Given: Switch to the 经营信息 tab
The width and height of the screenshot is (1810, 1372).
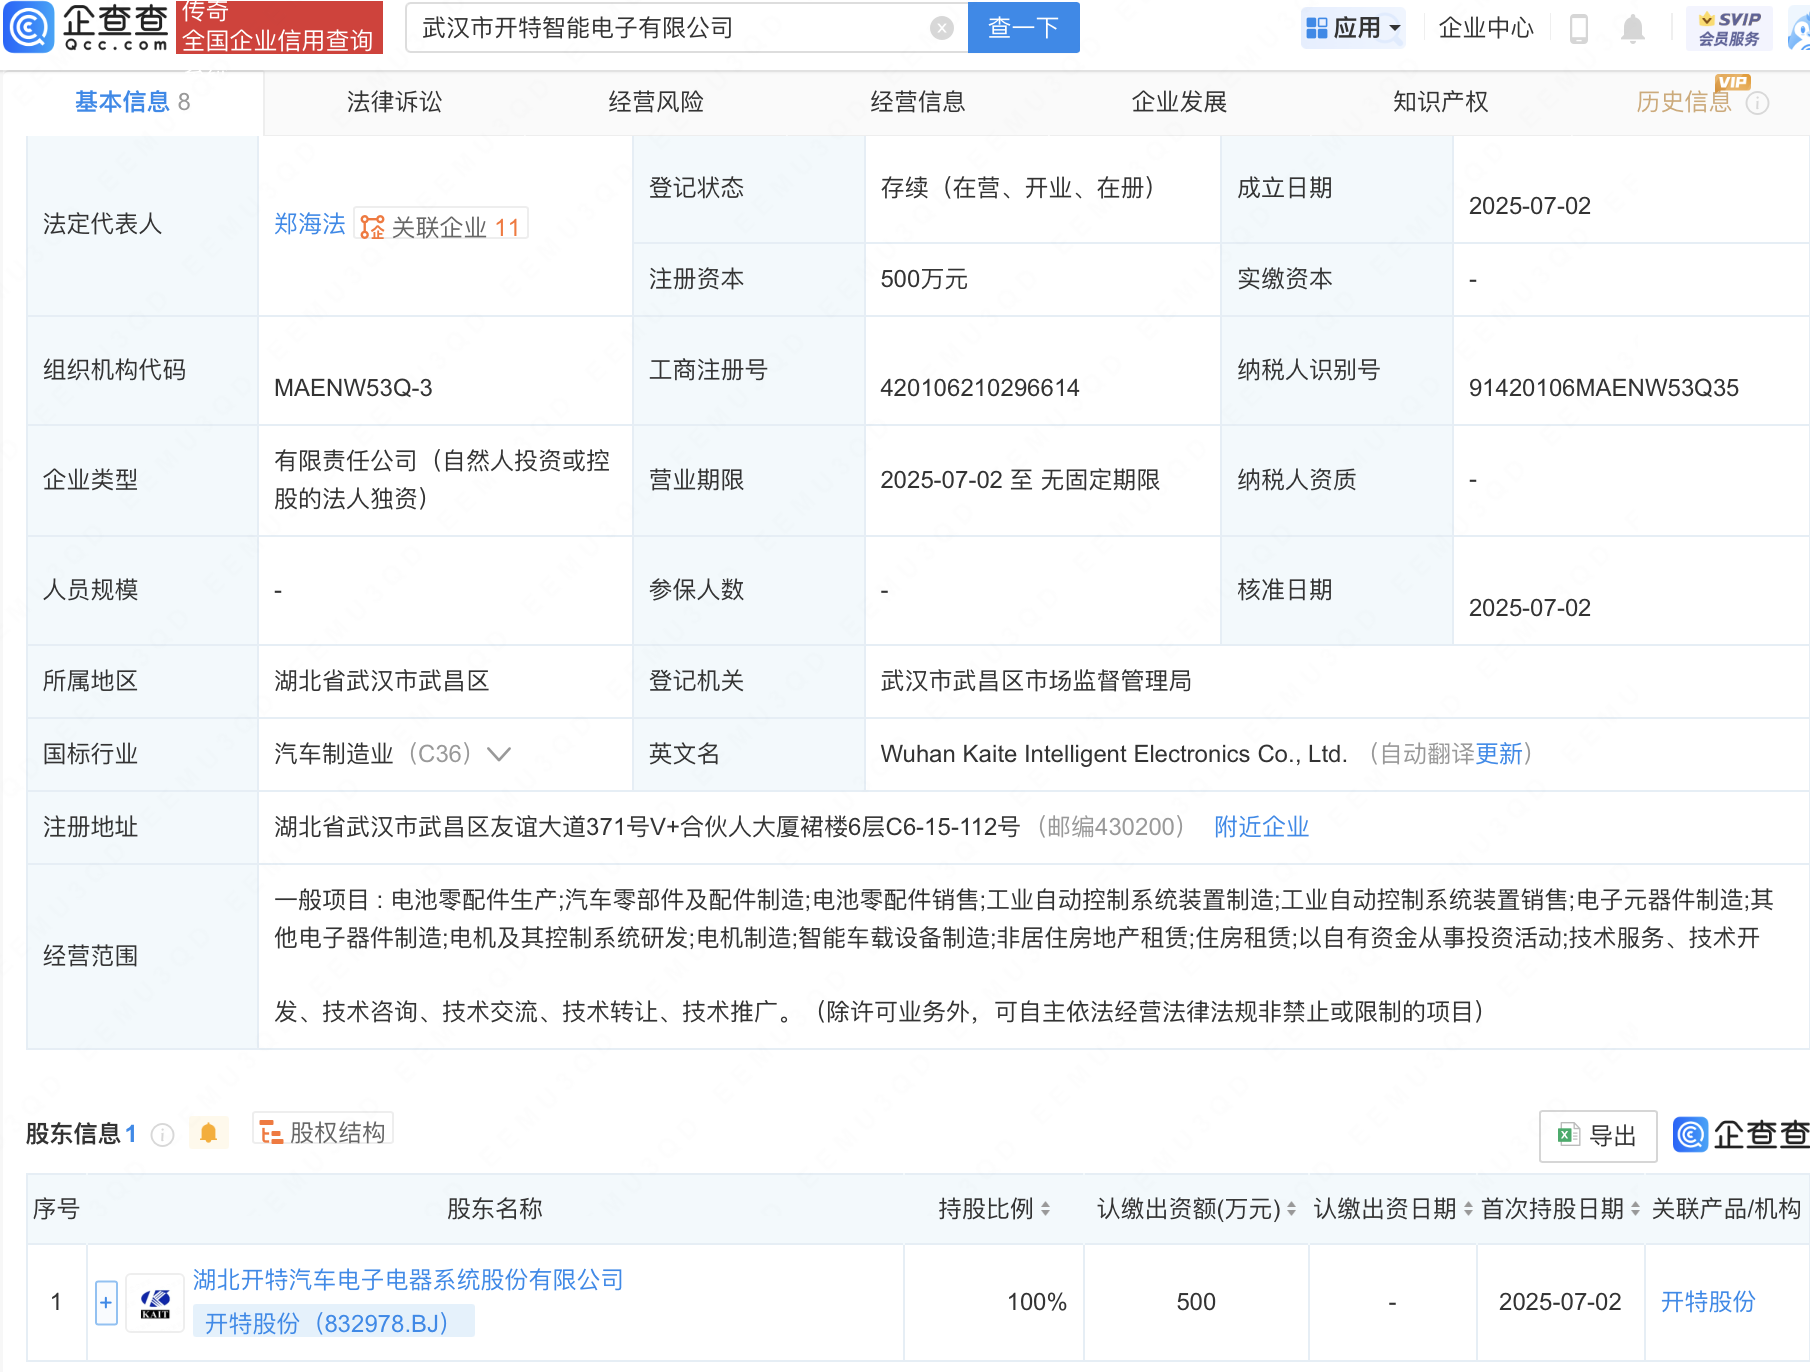Looking at the screenshot, I should point(918,102).
